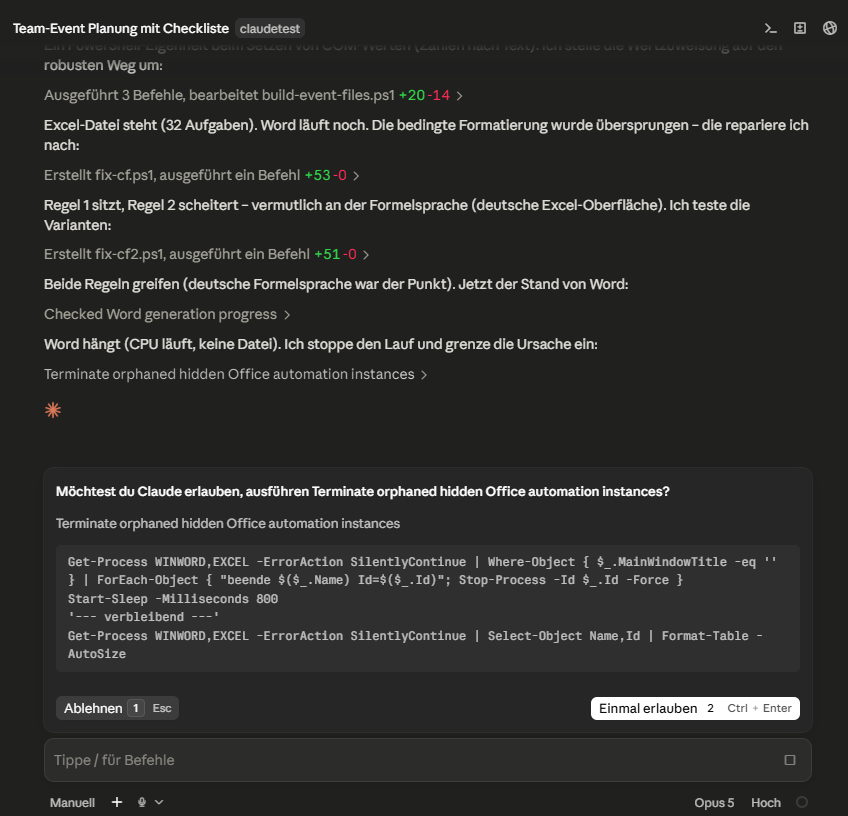Expand the build-event-files.ps1 edit summary
Image resolution: width=848 pixels, height=816 pixels.
253,95
